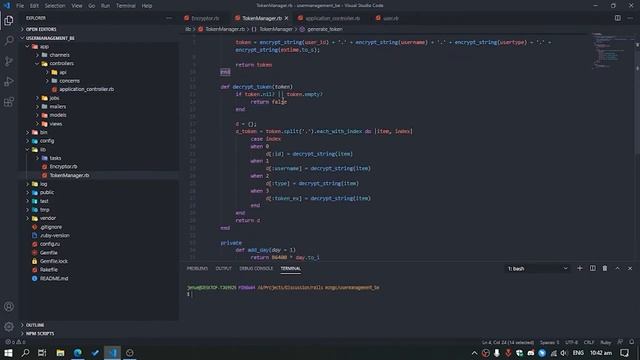Image resolution: width=640 pixels, height=360 pixels.
Task: Open Microsoft Edge from taskbar
Action: 78,353
